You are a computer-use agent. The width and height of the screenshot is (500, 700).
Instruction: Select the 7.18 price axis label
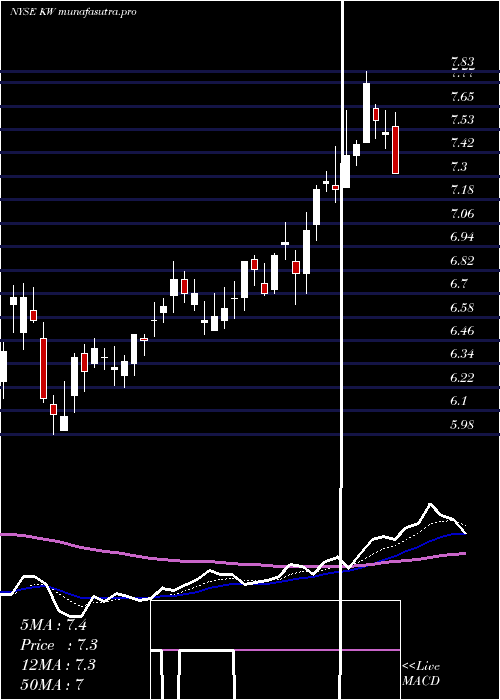pyautogui.click(x=462, y=190)
